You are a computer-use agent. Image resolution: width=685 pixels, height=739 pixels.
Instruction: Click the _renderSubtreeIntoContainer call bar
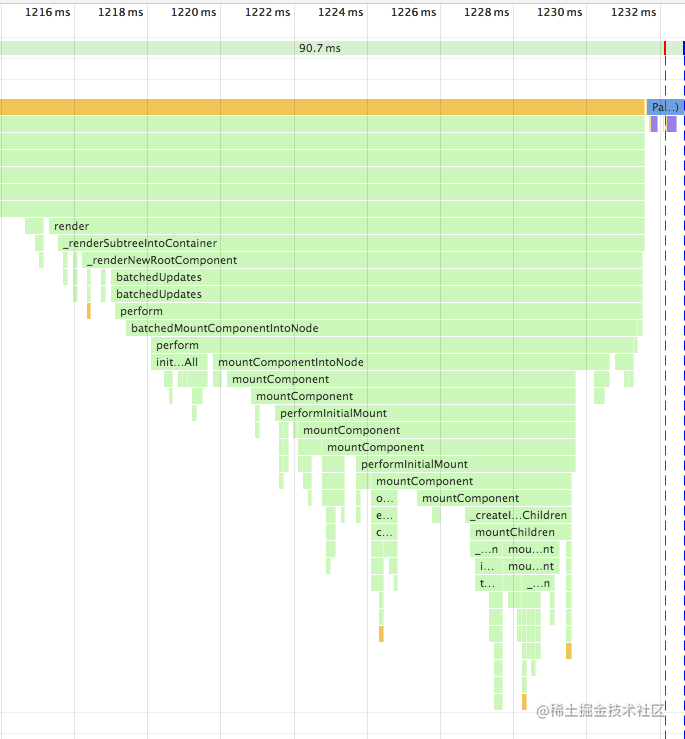[351, 243]
